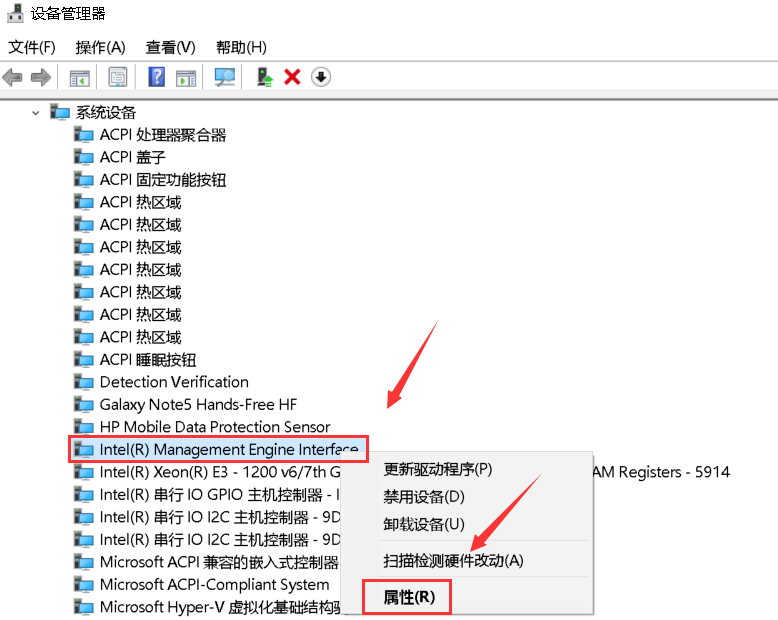Screen dimensions: 778x620
Task: Select ACPI 盖子 device
Action: point(132,157)
